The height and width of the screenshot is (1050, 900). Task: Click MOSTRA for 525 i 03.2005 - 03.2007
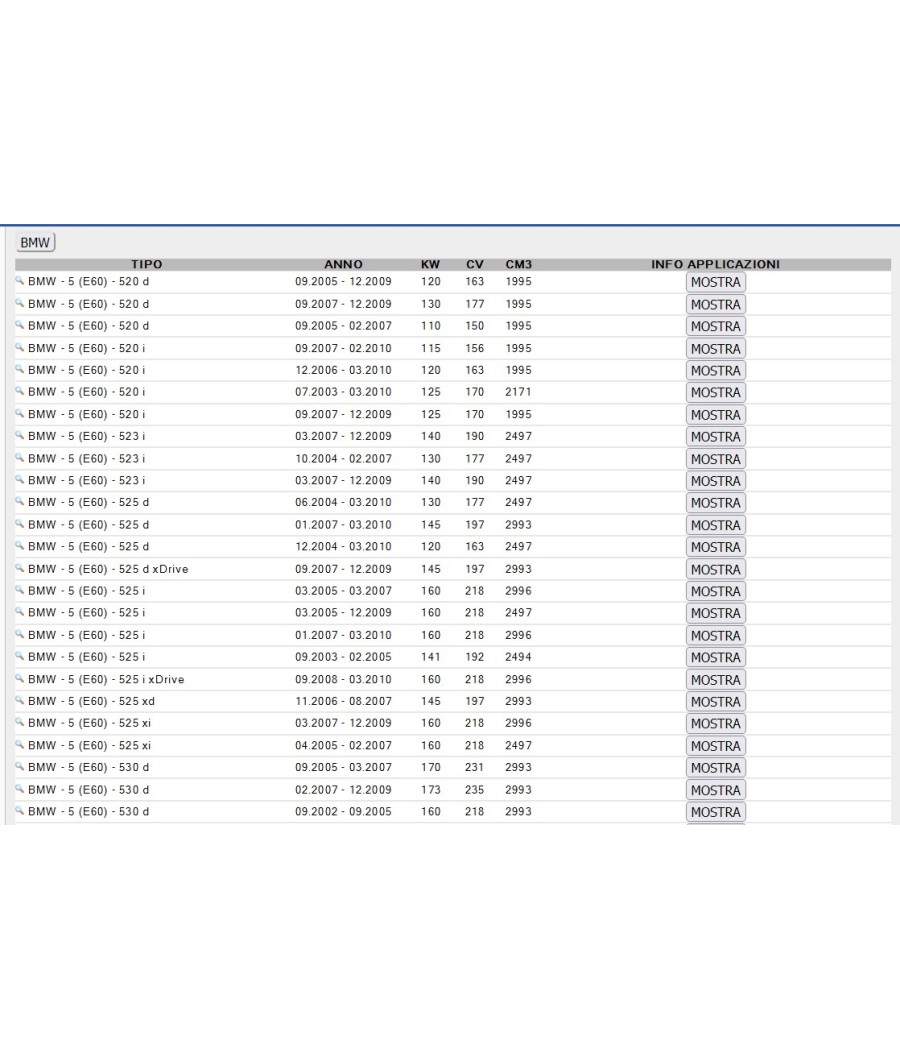(x=715, y=591)
